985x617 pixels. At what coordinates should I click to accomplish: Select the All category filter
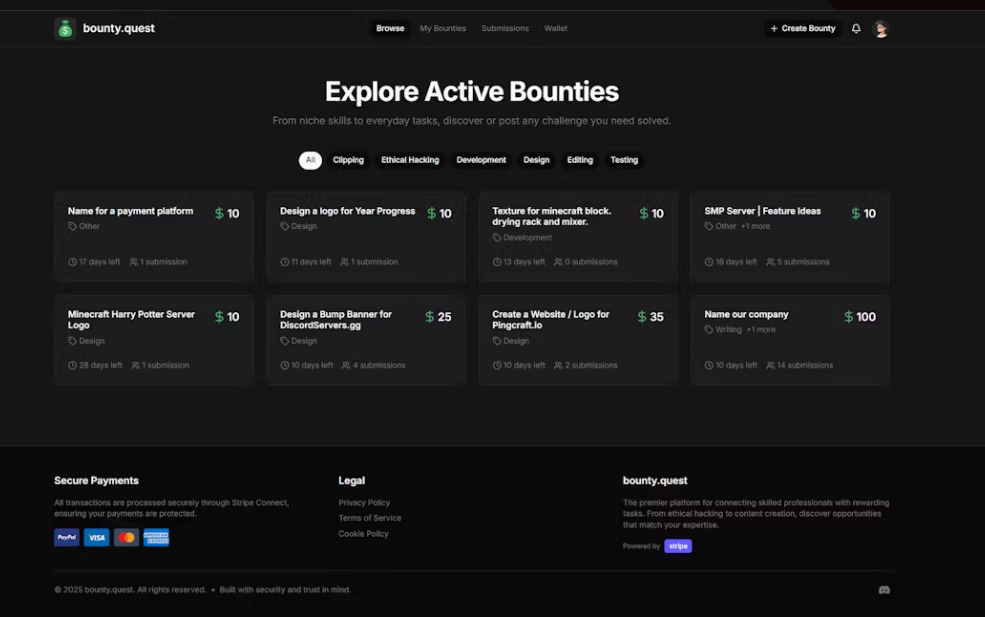coord(310,160)
